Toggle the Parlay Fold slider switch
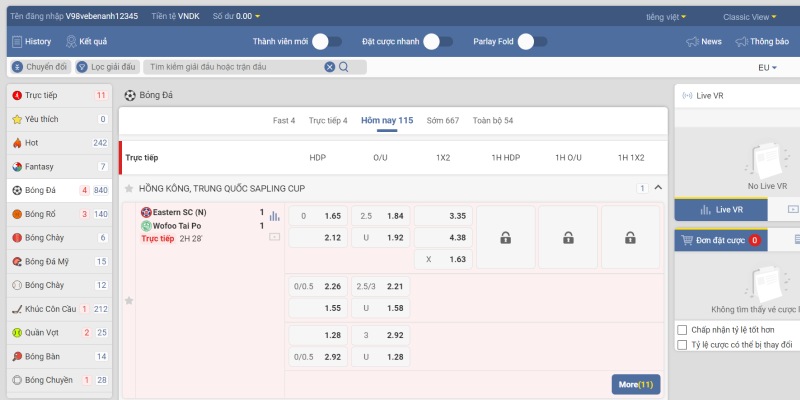 click(531, 42)
